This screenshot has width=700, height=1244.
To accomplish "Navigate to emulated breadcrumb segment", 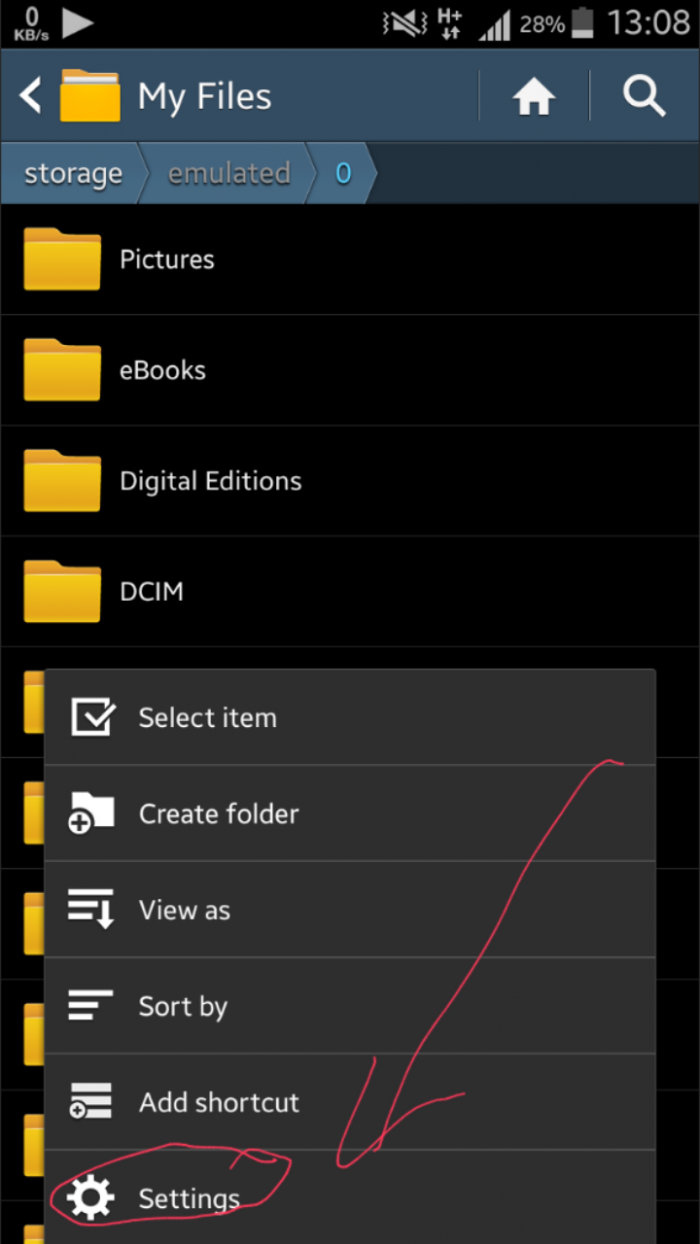I will (229, 174).
